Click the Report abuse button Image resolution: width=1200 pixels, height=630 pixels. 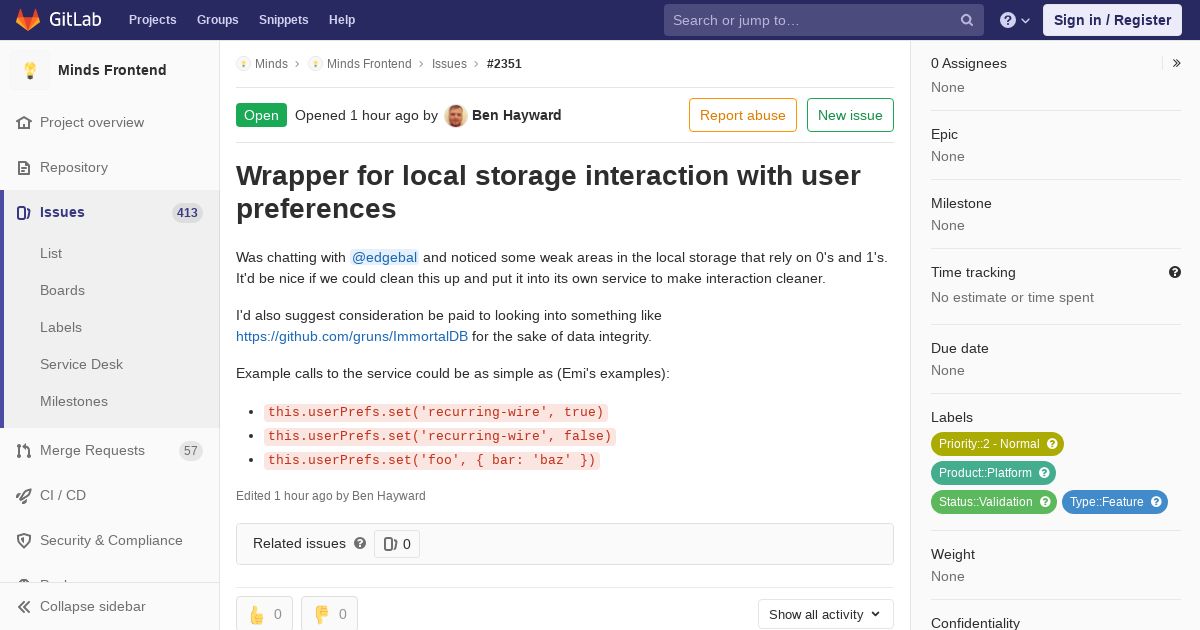coord(743,115)
